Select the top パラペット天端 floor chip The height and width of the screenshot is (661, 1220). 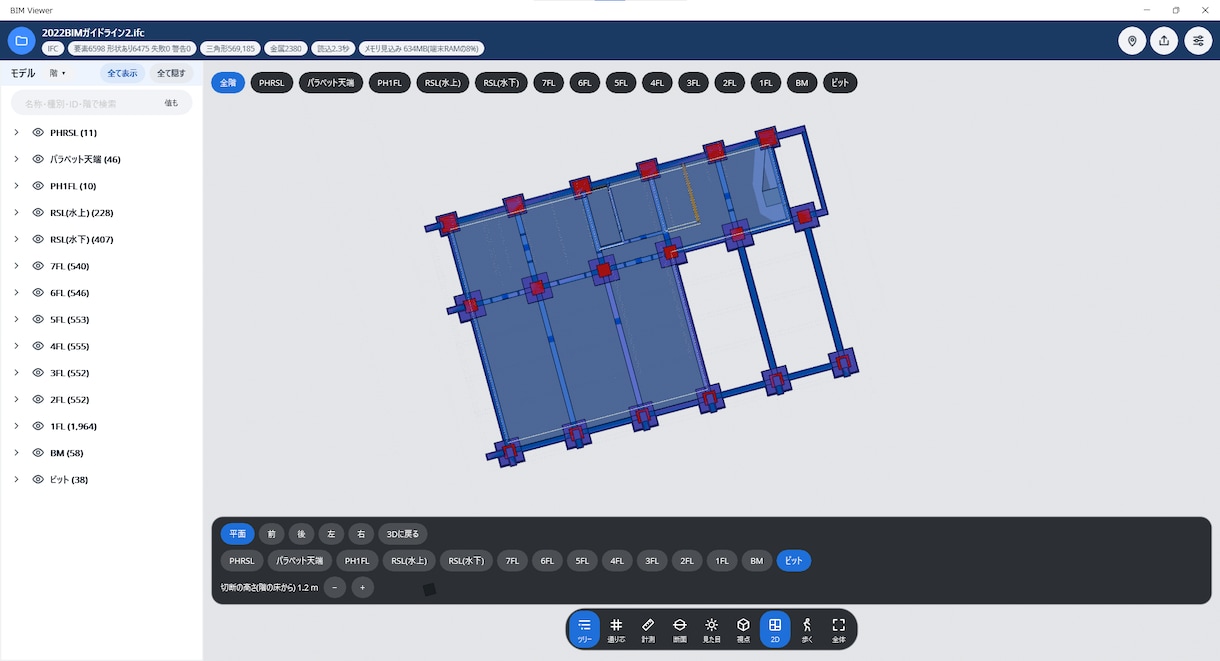[331, 83]
